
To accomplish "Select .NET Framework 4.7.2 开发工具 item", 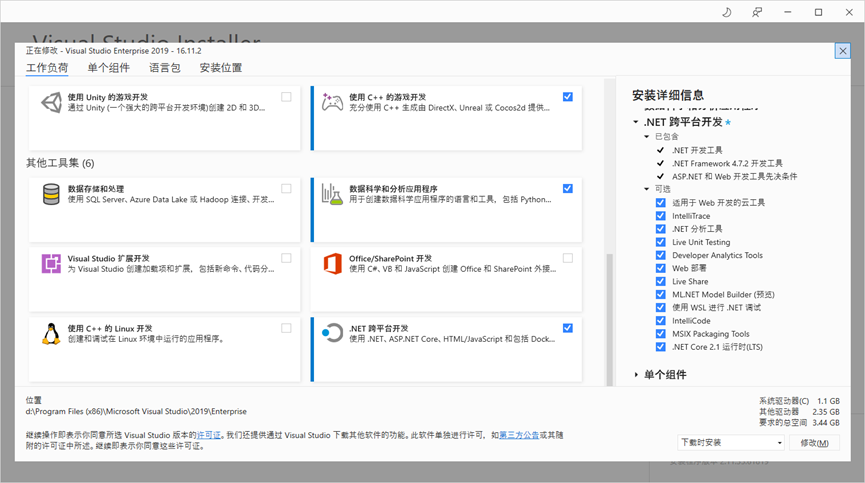I will [x=727, y=163].
